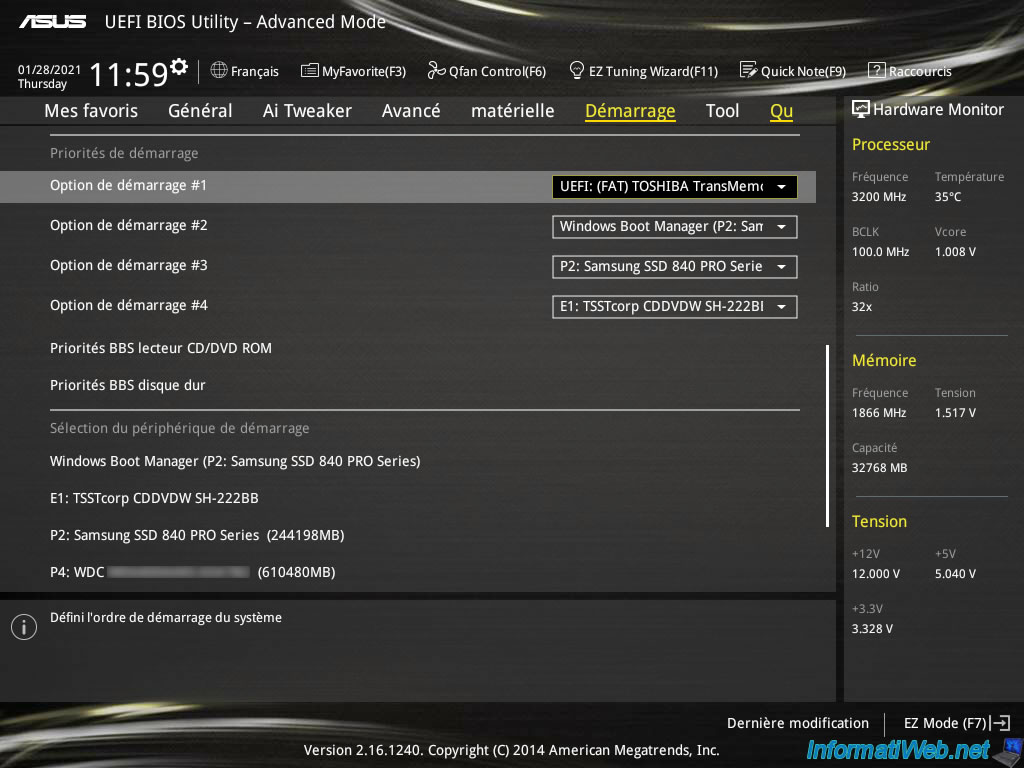Open the Ai Tweaker tab
Viewport: 1024px width, 768px height.
pos(307,111)
